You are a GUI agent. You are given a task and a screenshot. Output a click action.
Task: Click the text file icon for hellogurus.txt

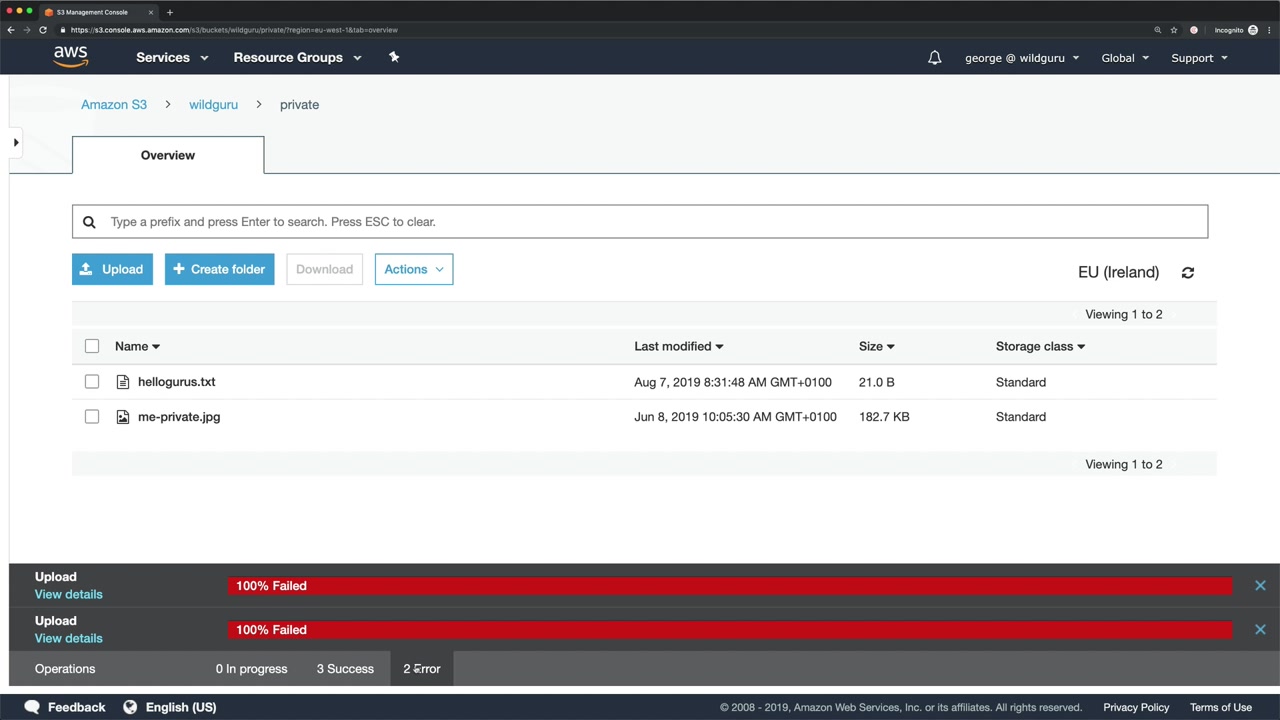tap(123, 382)
